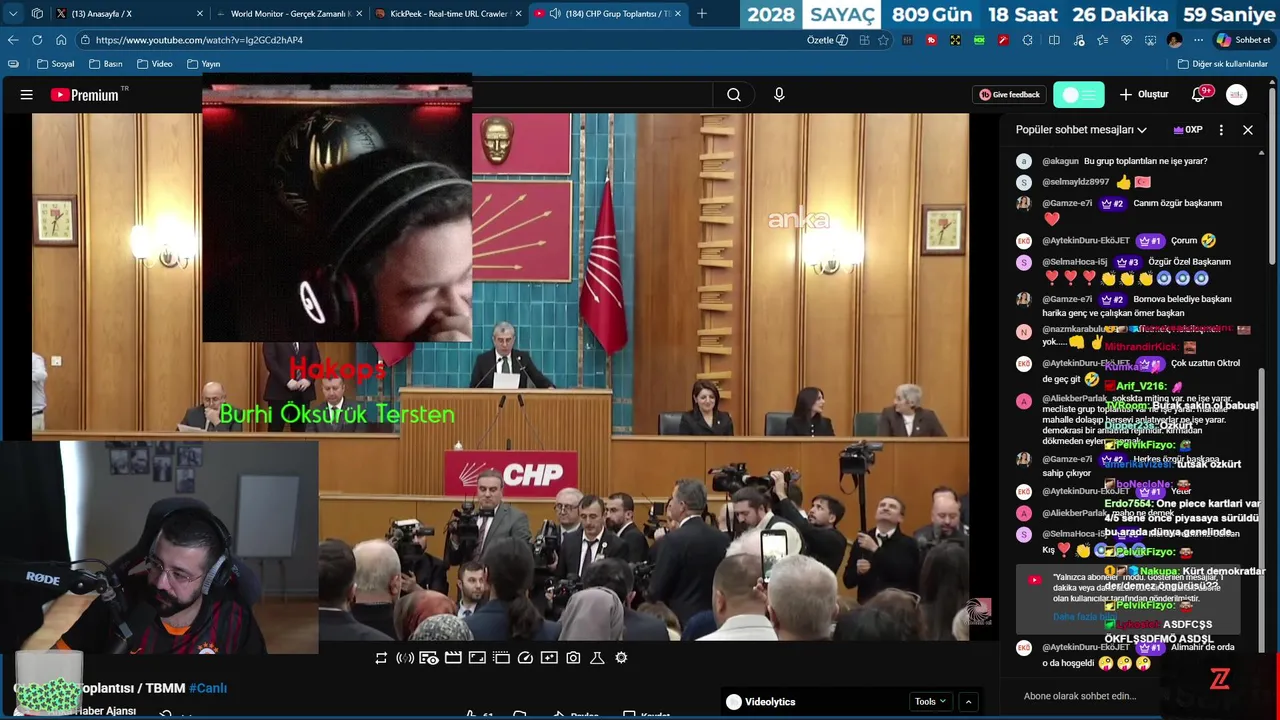Viewport: 1280px width, 720px height.
Task: Click Oluştur create button
Action: coord(1144,95)
